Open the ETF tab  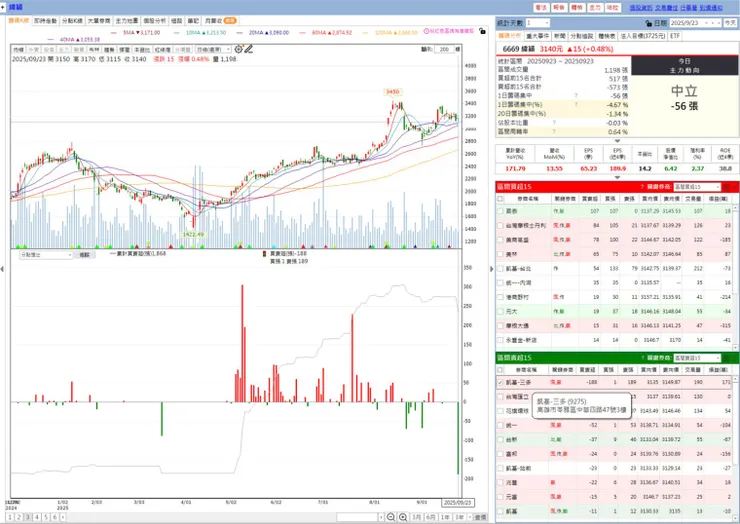(x=674, y=36)
